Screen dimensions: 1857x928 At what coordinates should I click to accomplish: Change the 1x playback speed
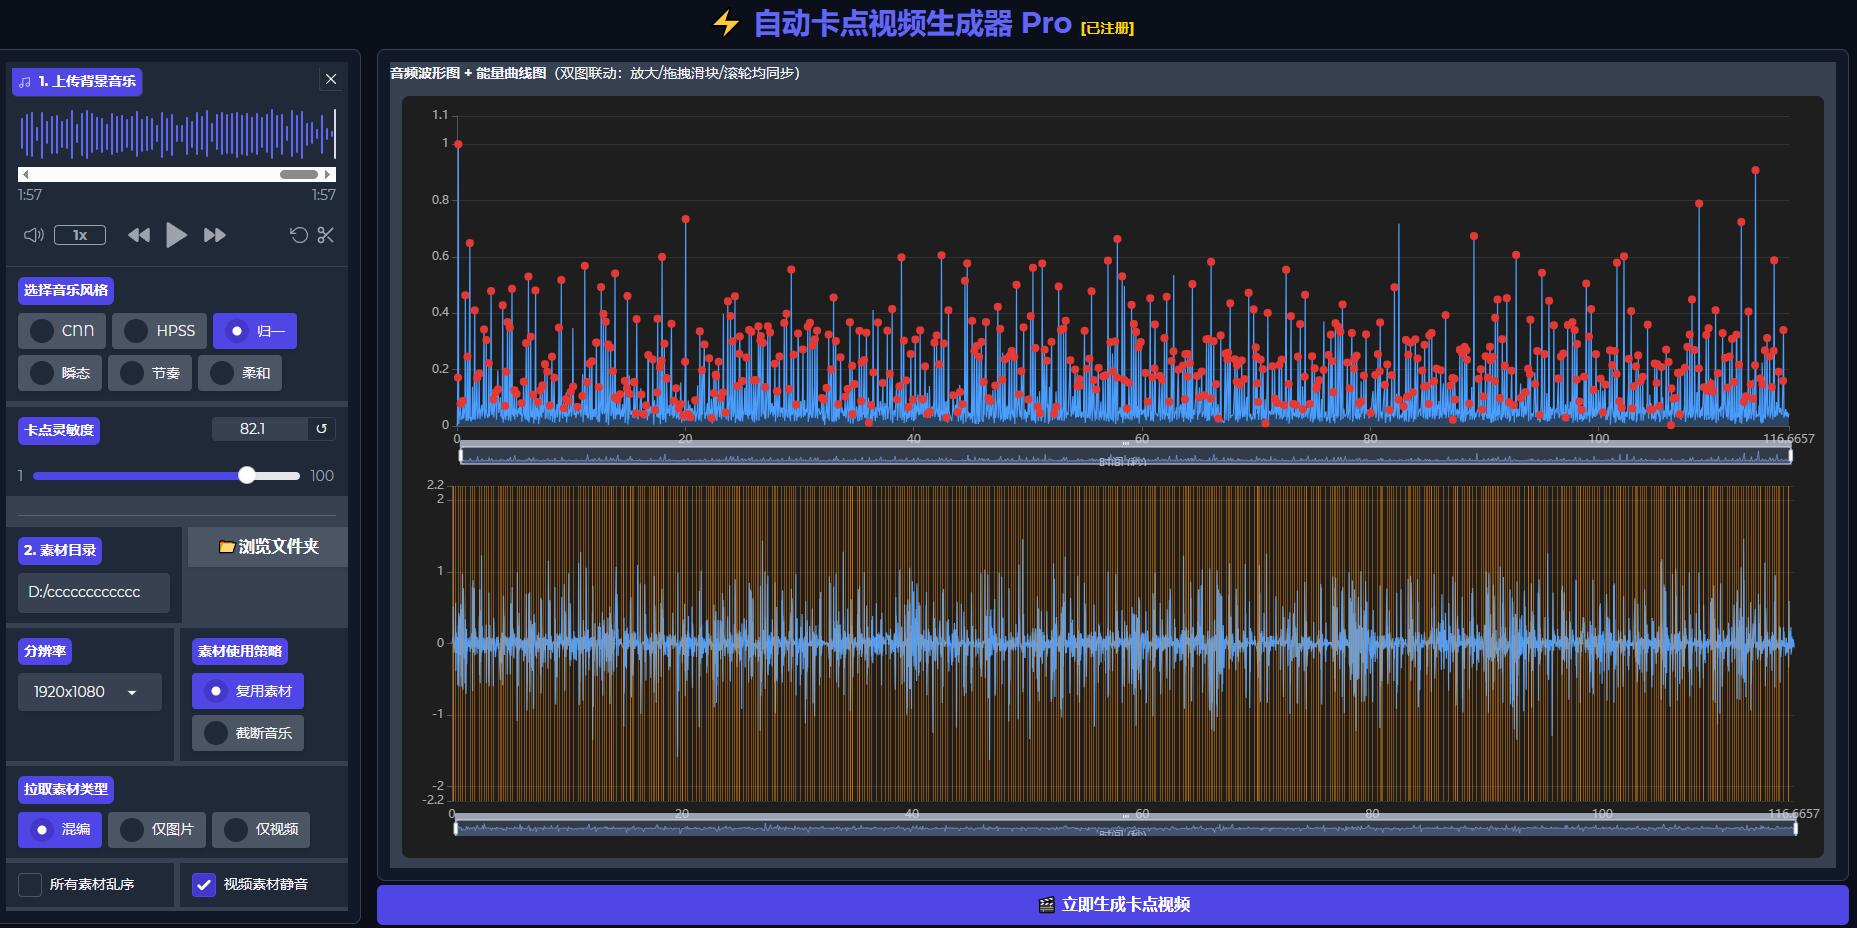pyautogui.click(x=80, y=235)
